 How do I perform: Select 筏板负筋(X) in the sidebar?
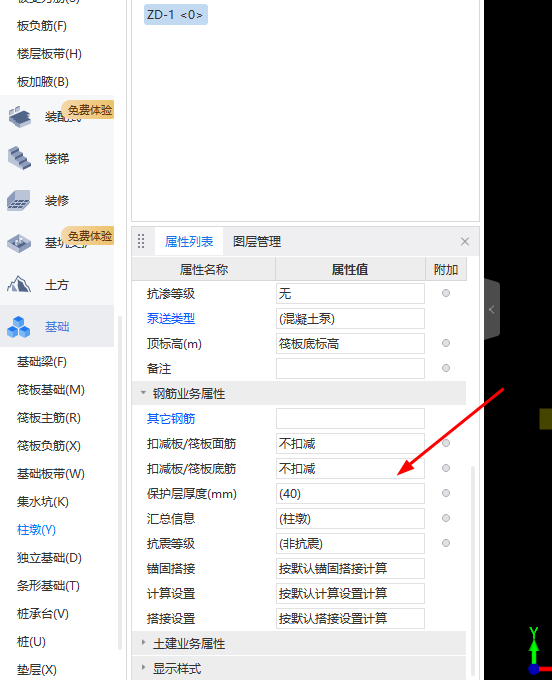click(x=49, y=446)
